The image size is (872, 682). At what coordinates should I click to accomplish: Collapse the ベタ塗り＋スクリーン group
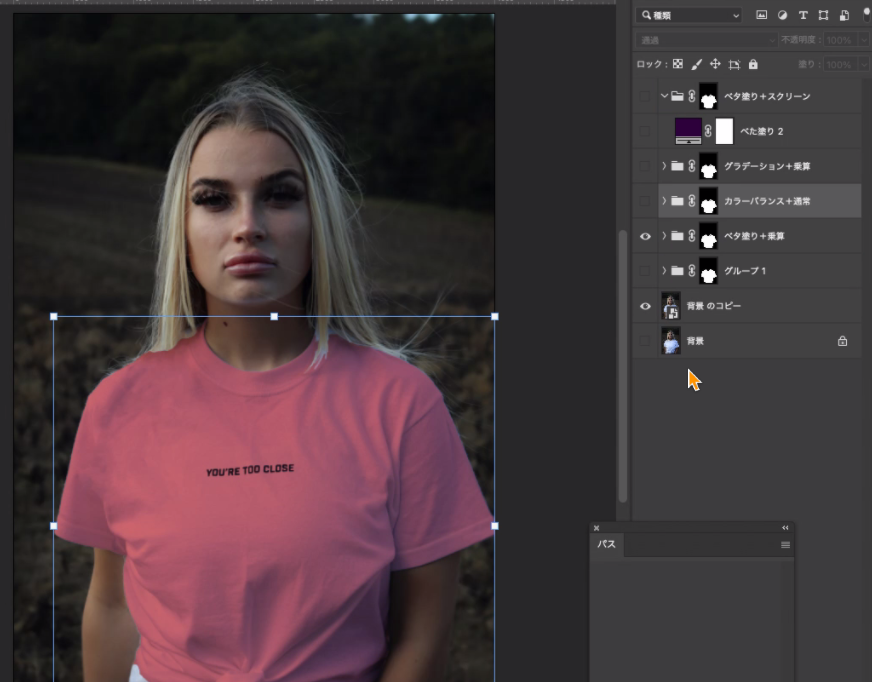coord(664,97)
